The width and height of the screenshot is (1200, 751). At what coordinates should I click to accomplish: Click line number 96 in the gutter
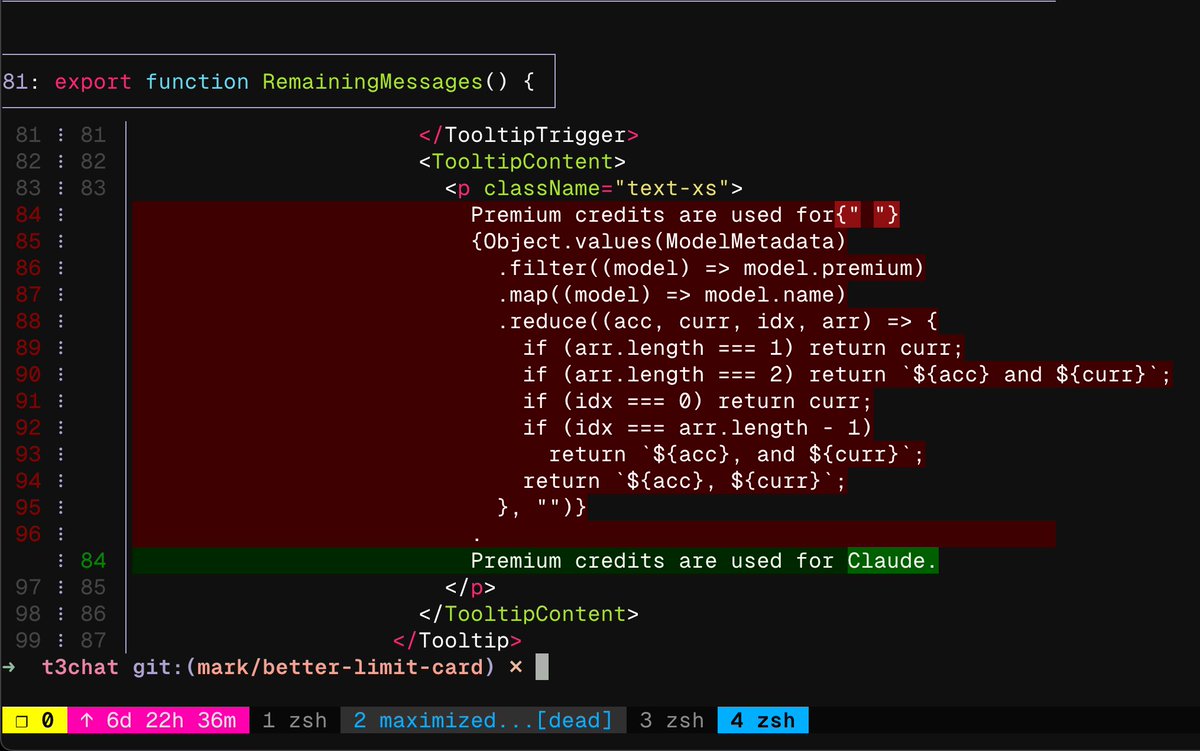[28, 534]
